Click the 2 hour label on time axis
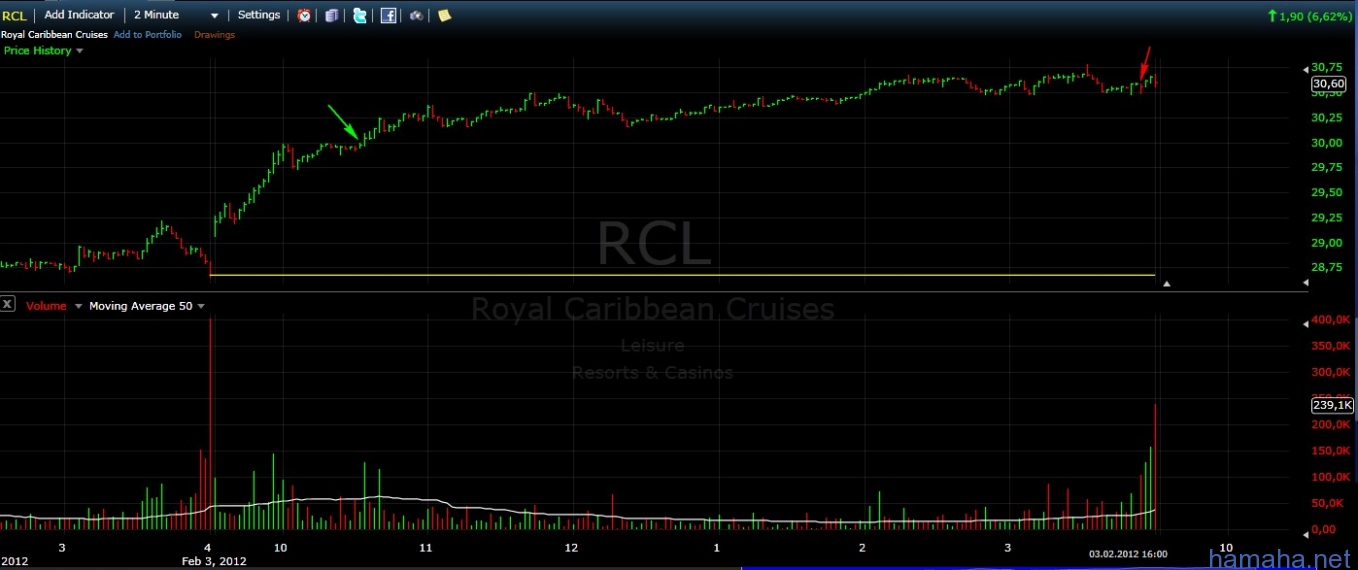 [862, 548]
